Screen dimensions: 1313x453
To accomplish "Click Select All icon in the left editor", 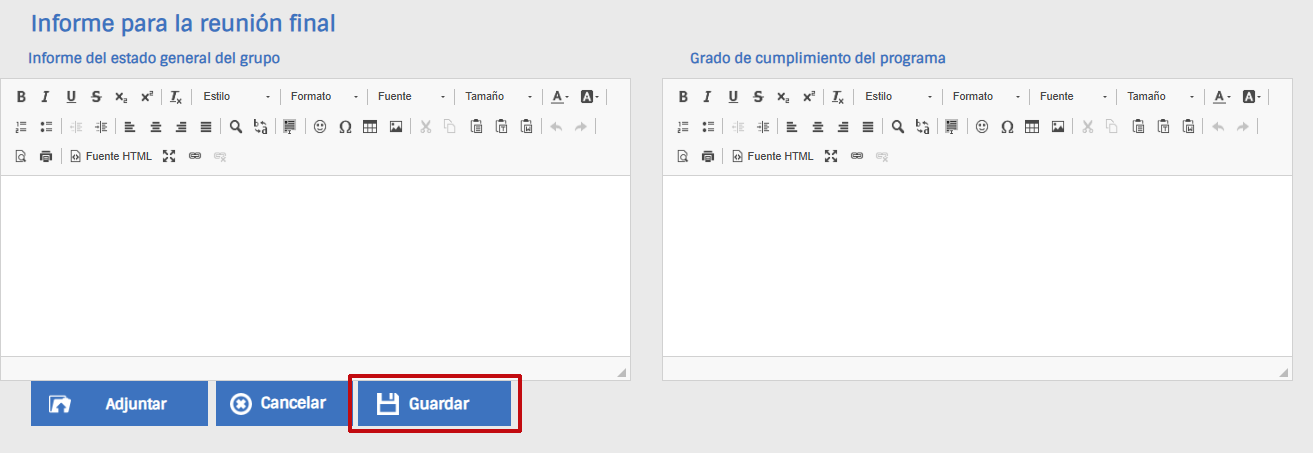I will pyautogui.click(x=290, y=127).
